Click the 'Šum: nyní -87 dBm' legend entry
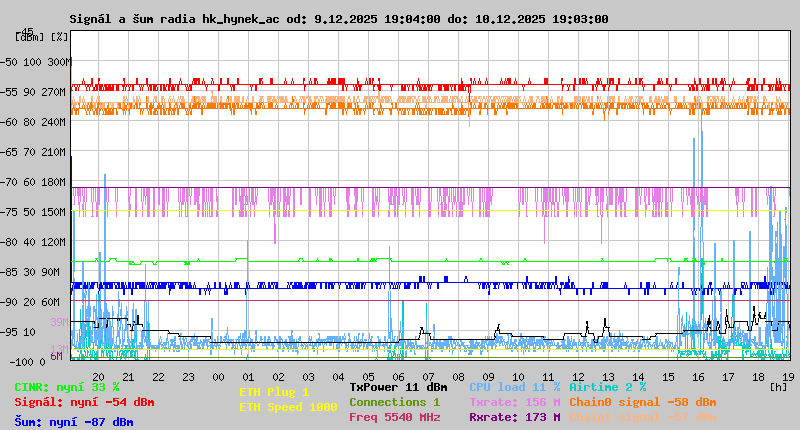Image resolution: width=800 pixels, height=430 pixels. pyautogui.click(x=74, y=422)
